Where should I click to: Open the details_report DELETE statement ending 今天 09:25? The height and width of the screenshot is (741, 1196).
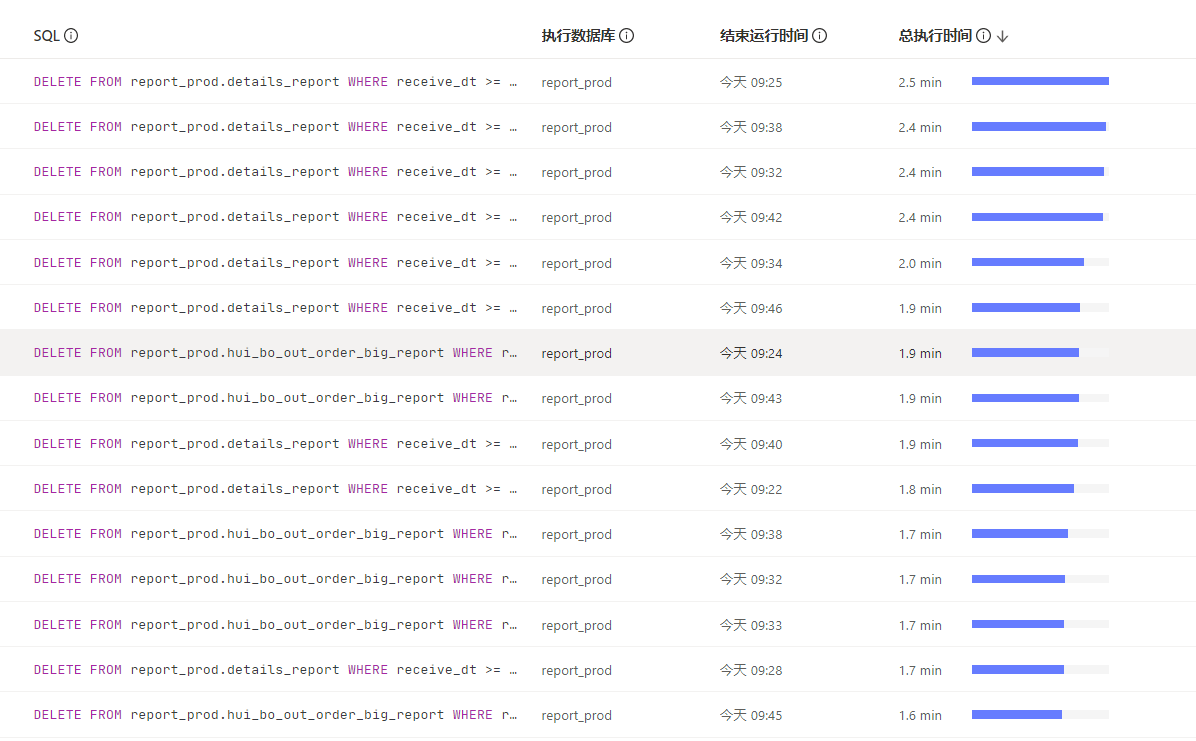(275, 82)
